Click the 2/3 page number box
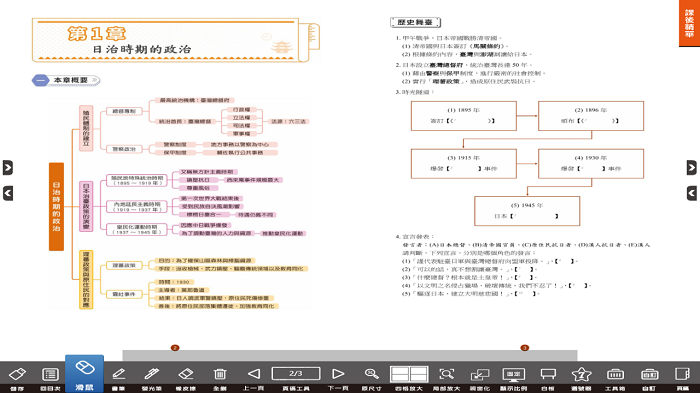The width and height of the screenshot is (700, 393). (x=296, y=374)
